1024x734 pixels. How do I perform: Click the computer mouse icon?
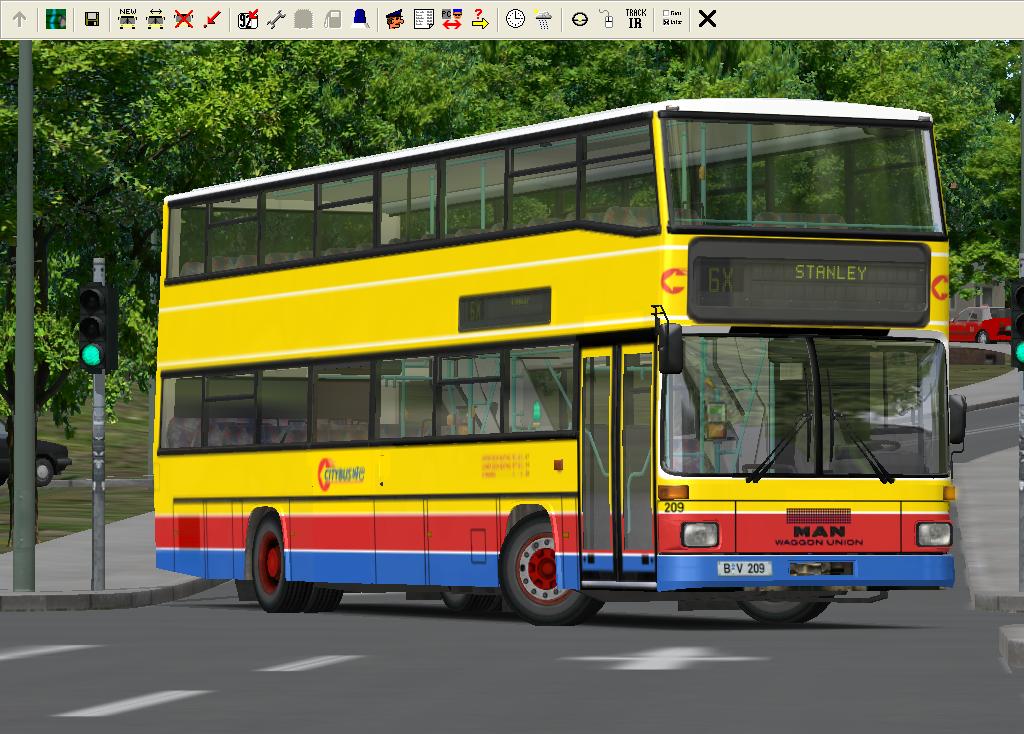click(x=607, y=19)
